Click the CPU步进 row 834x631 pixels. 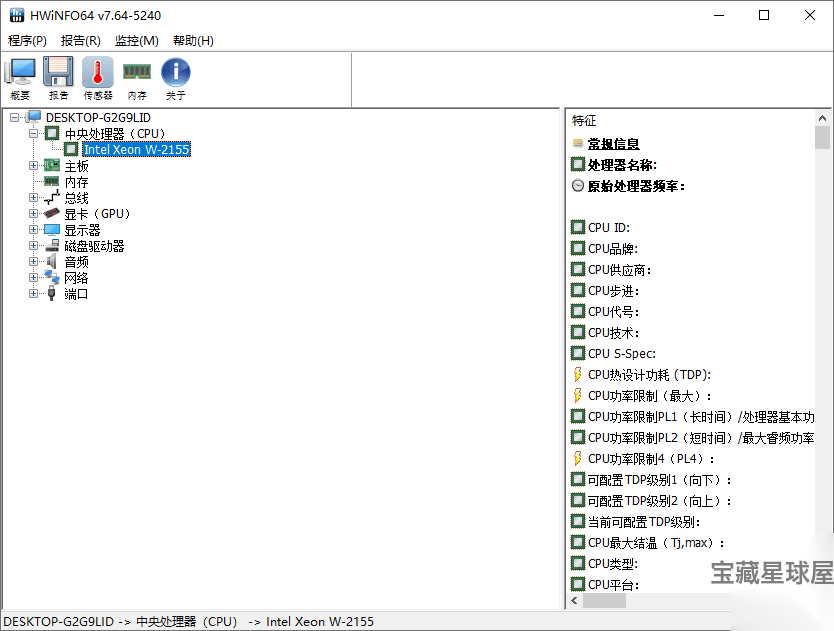coord(605,290)
